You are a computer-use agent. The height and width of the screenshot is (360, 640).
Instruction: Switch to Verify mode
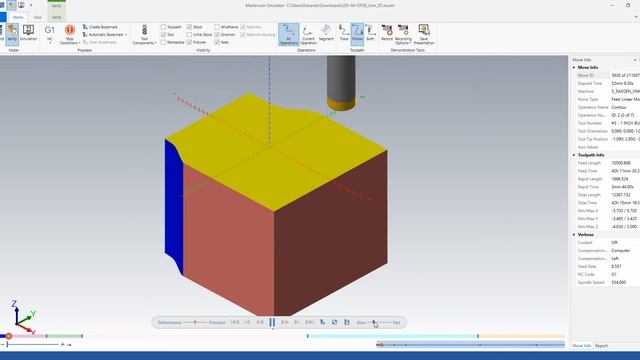(x=12, y=34)
